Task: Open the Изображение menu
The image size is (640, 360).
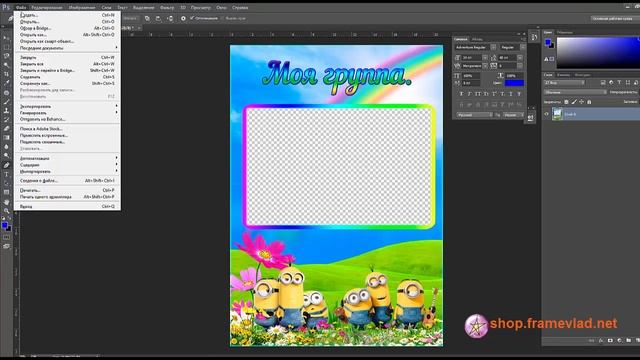Action: (82, 7)
